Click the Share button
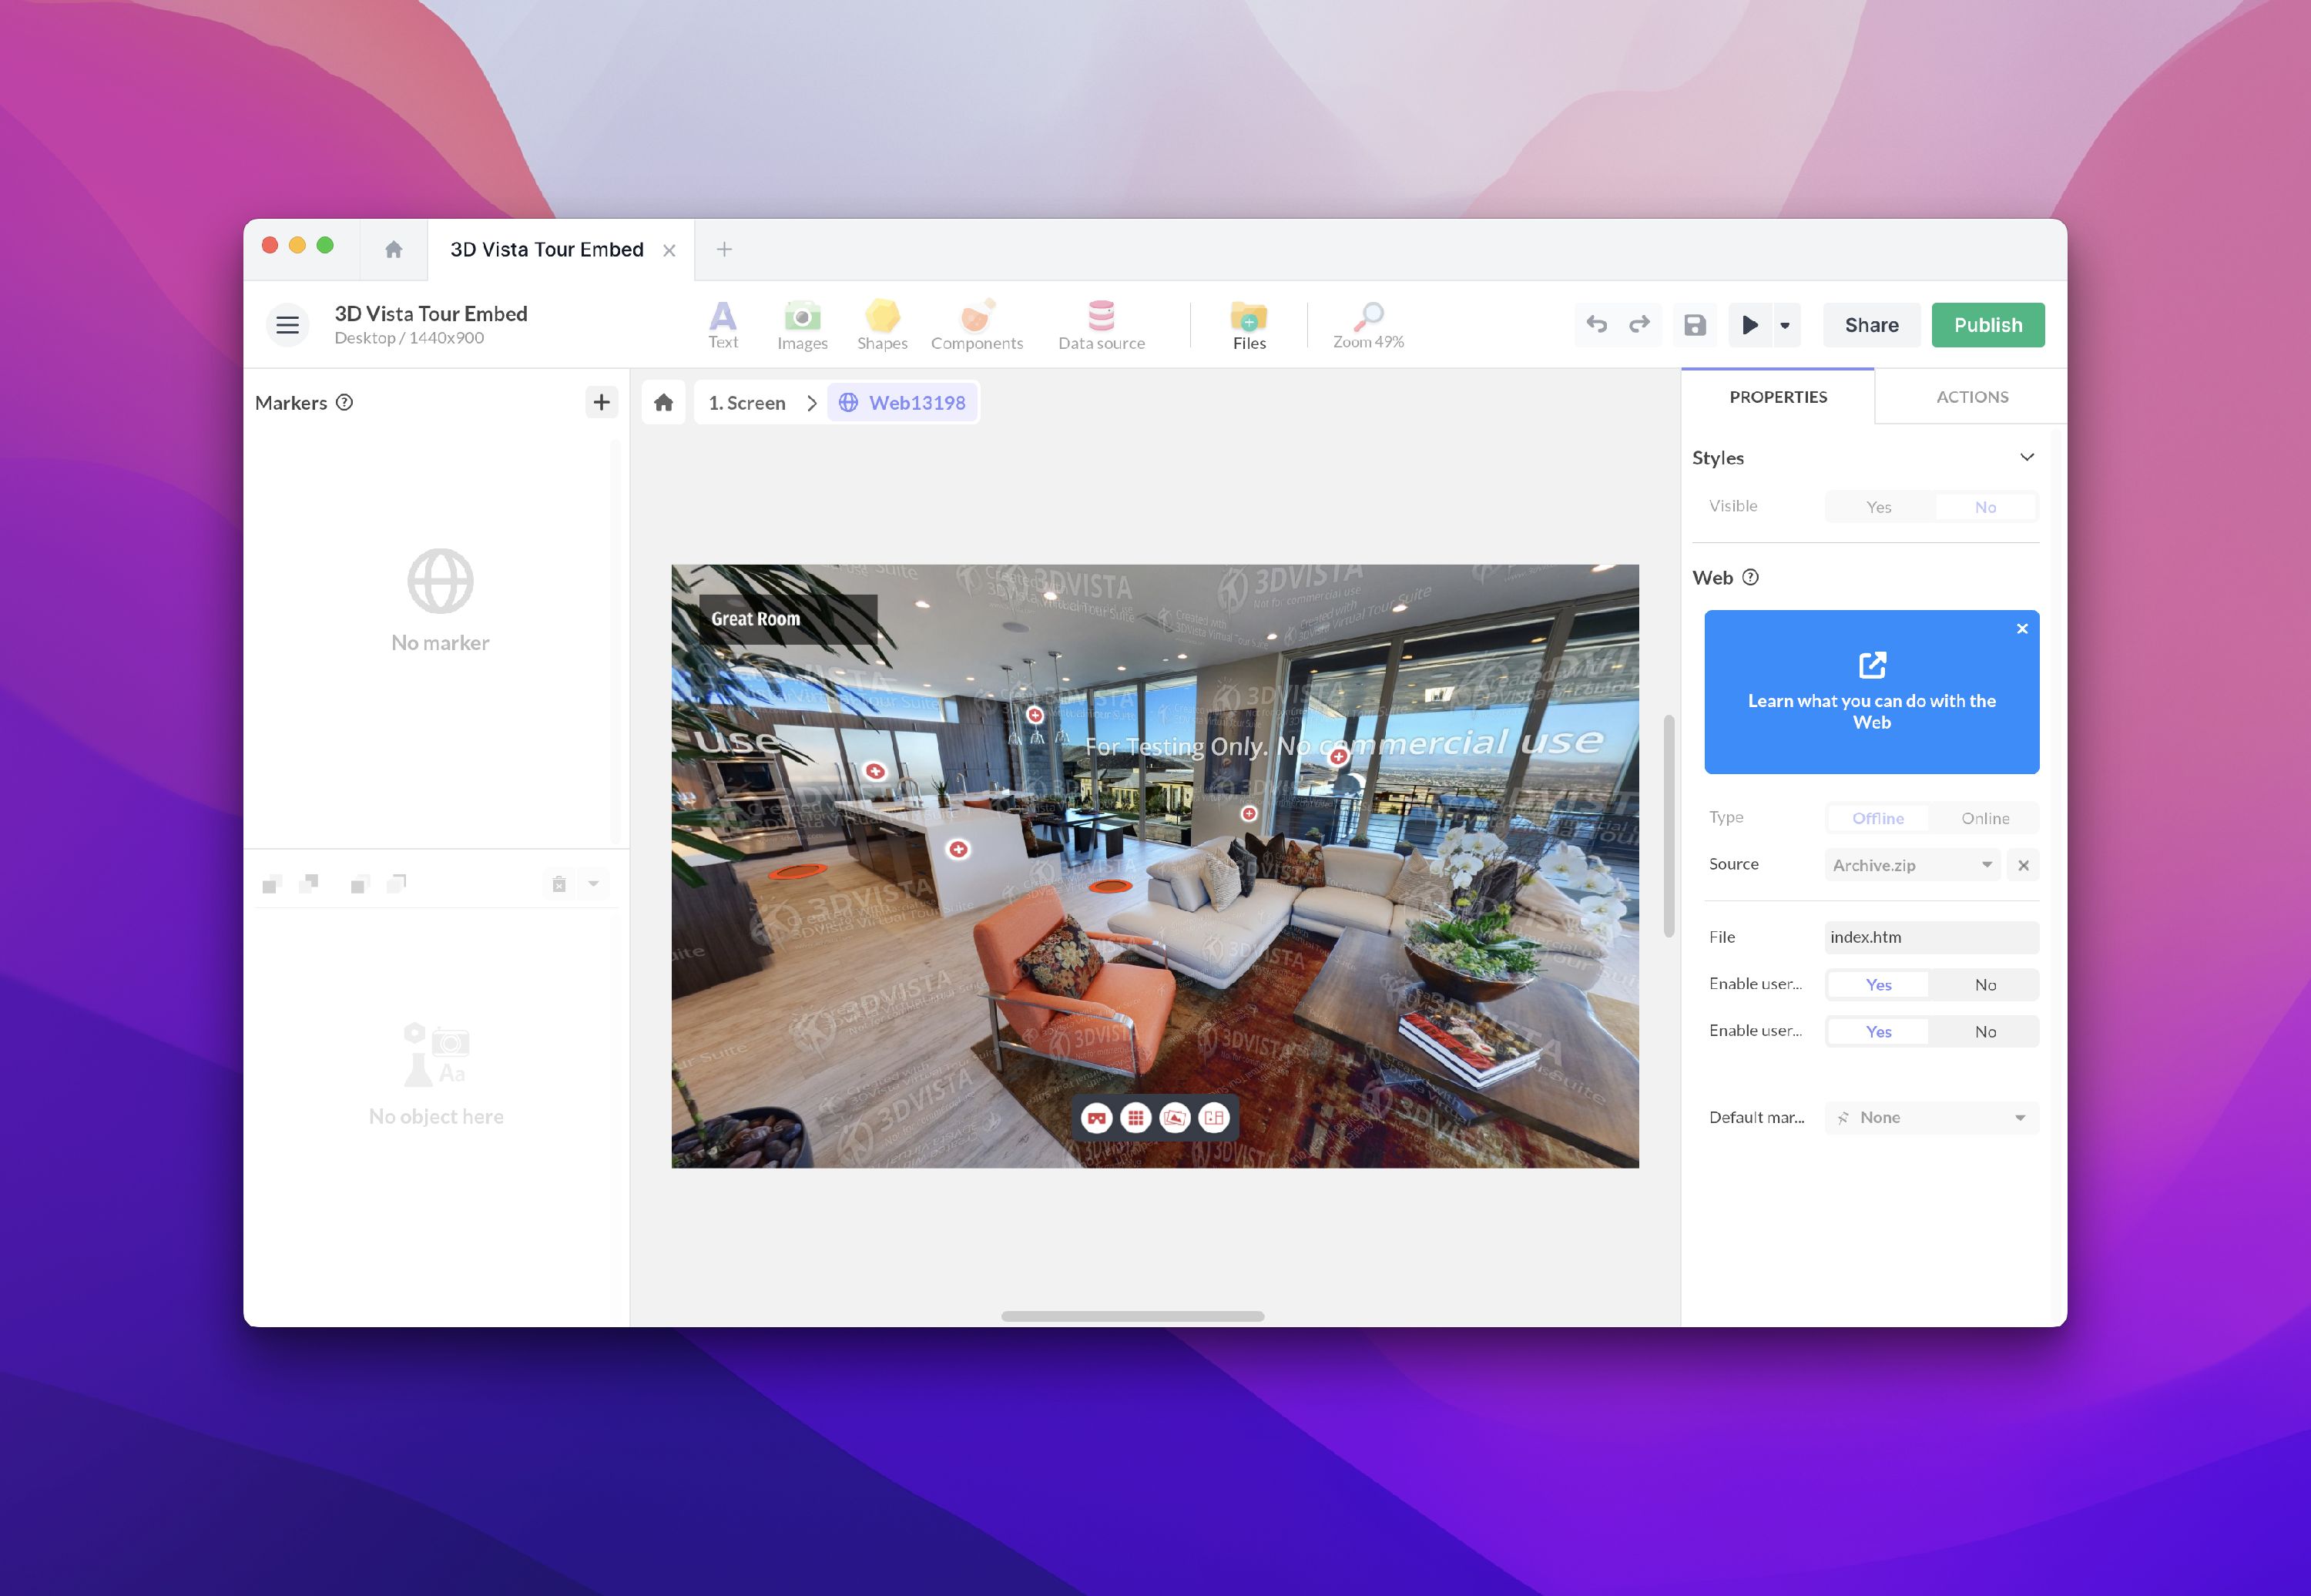 click(x=1870, y=325)
